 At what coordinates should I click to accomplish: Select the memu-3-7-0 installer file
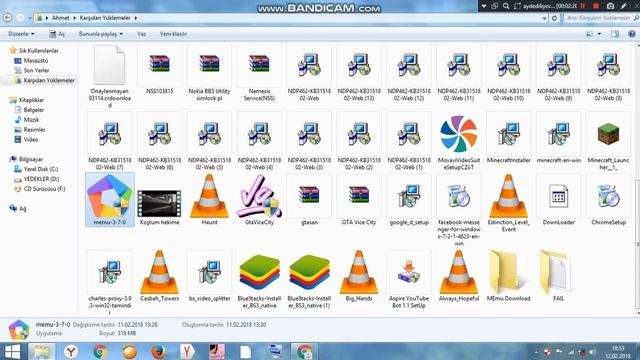[x=109, y=199]
